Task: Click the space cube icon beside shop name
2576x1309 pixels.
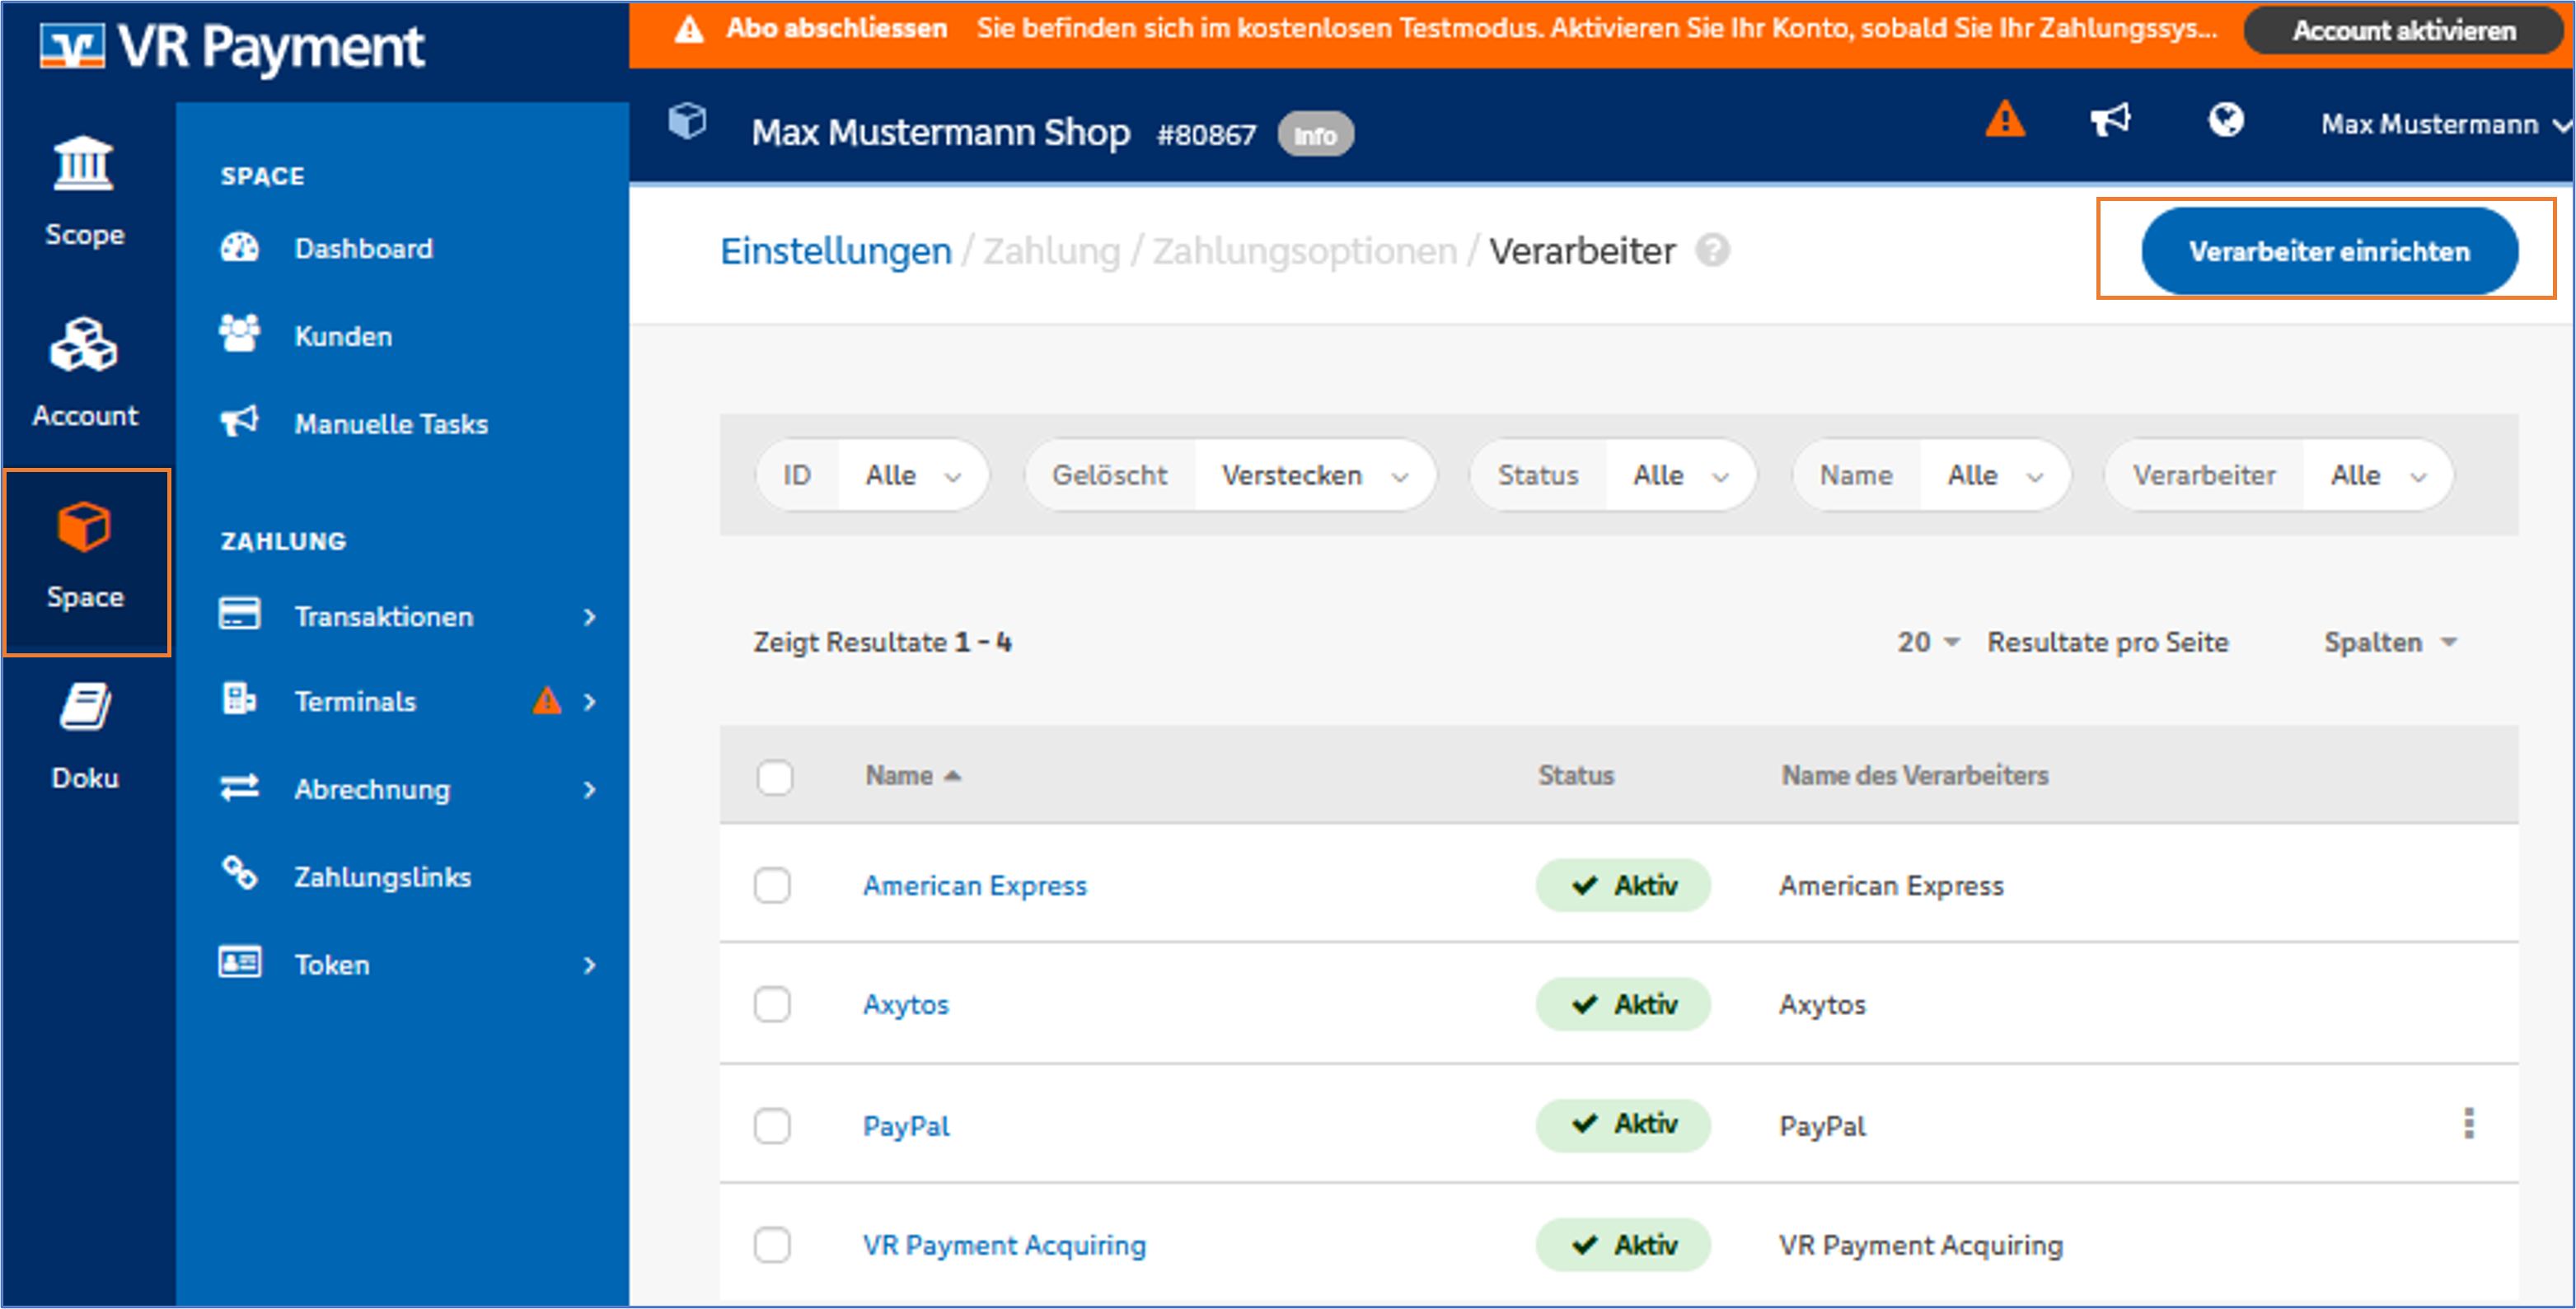Action: 687,122
